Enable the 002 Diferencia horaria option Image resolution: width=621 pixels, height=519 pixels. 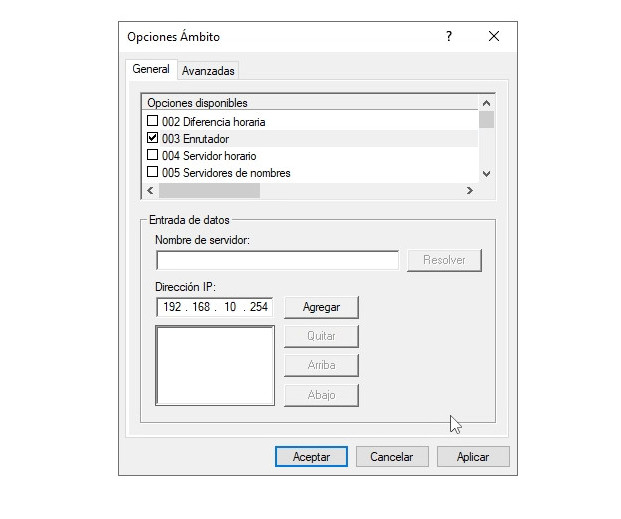tap(153, 122)
